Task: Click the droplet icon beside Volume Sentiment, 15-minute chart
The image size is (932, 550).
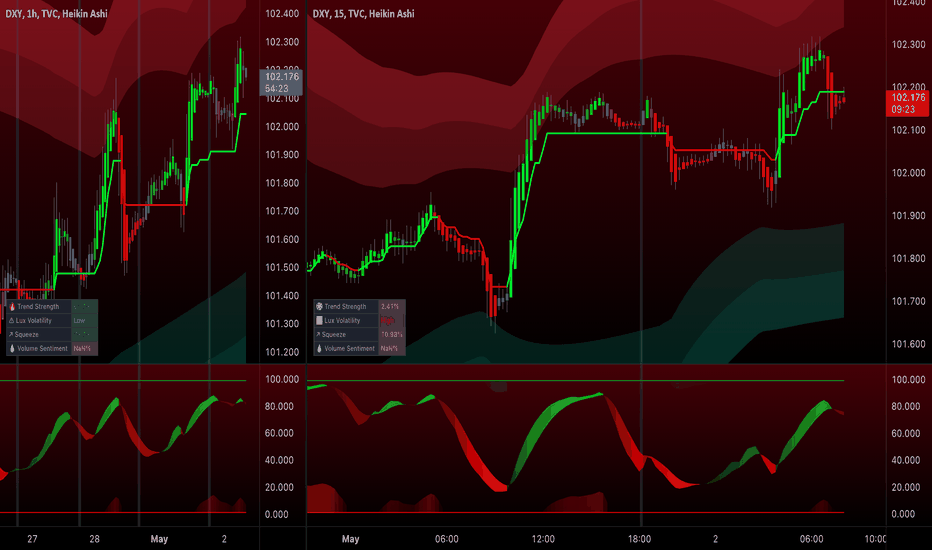Action: [319, 348]
